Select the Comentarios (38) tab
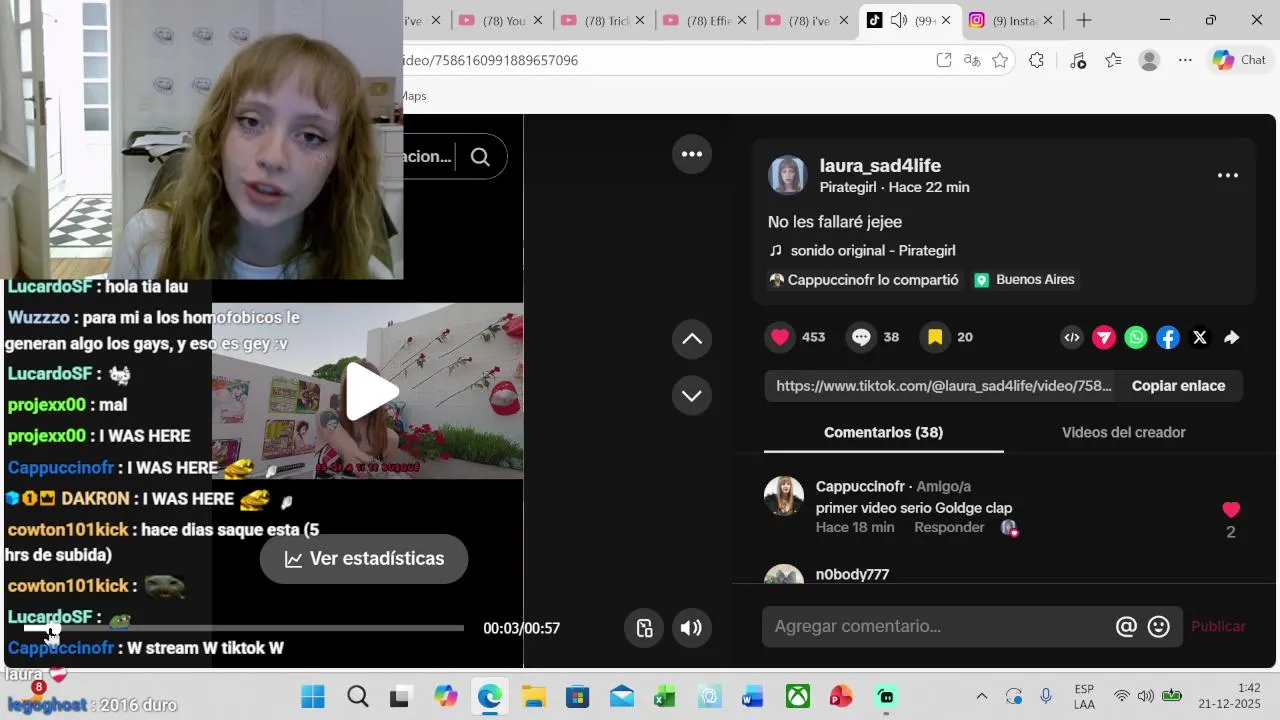This screenshot has height=720, width=1280. pos(883,433)
